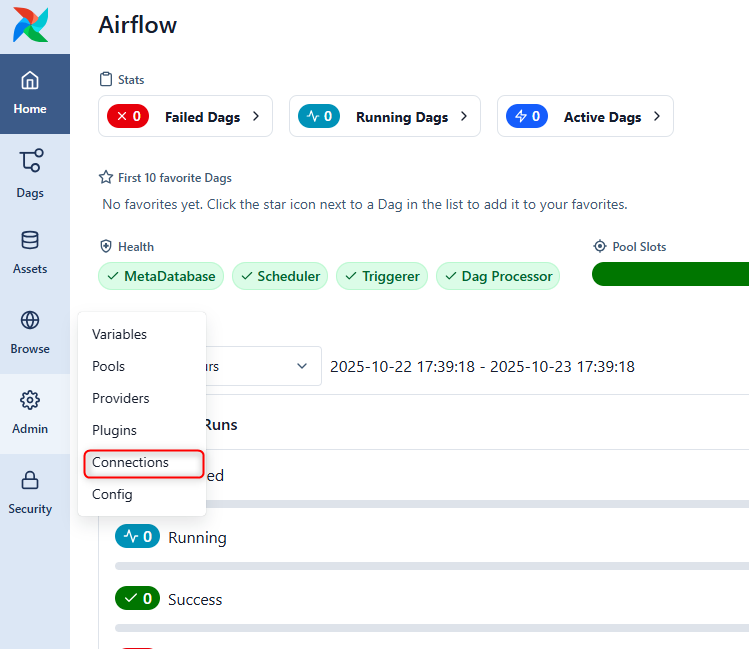Viewport: 749px width, 649px height.
Task: Click the blue active count badge
Action: tap(527, 116)
